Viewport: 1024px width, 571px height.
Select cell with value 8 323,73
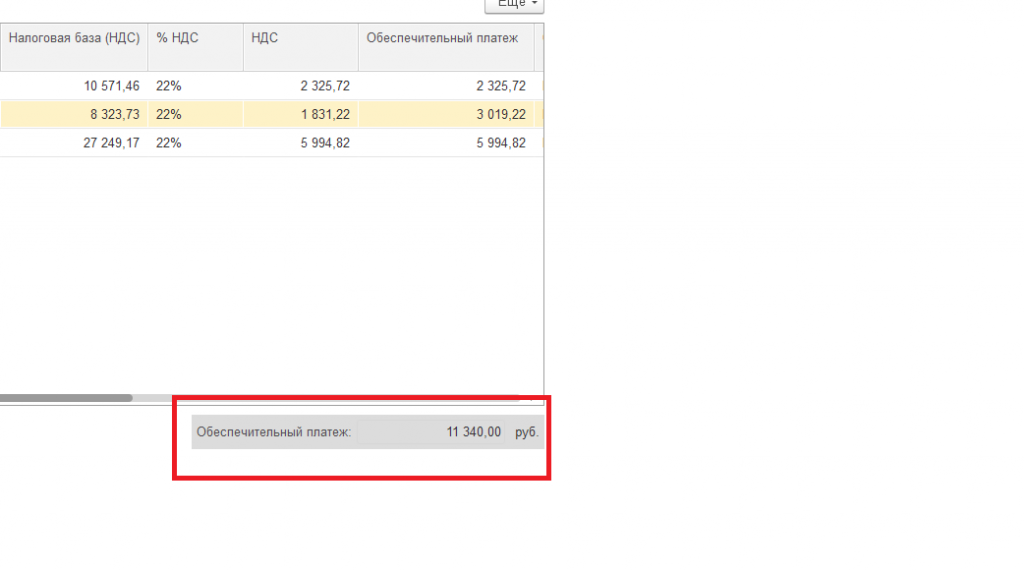[74, 114]
